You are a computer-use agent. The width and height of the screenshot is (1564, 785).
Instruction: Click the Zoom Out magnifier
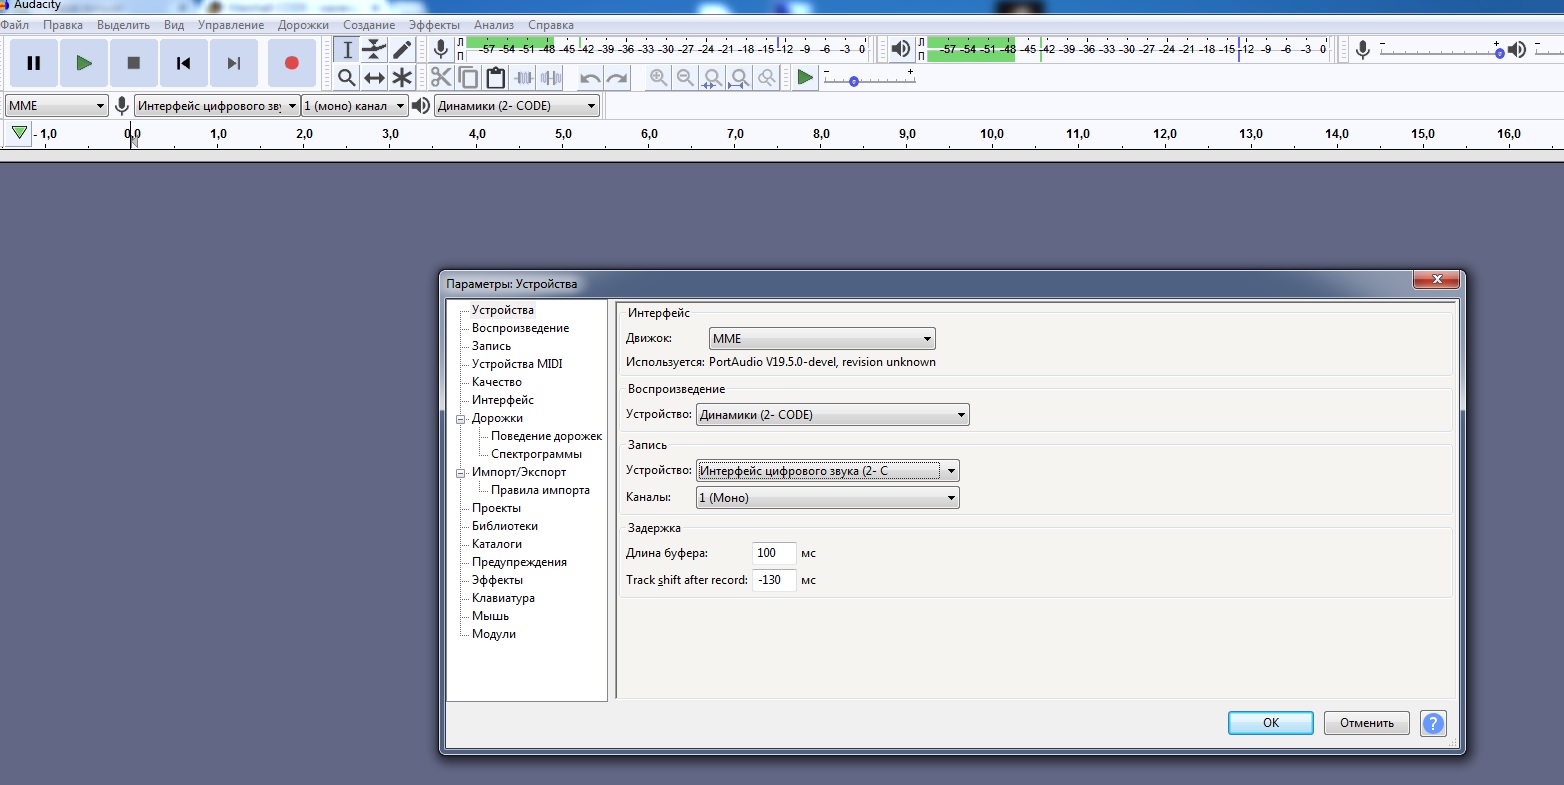click(685, 77)
